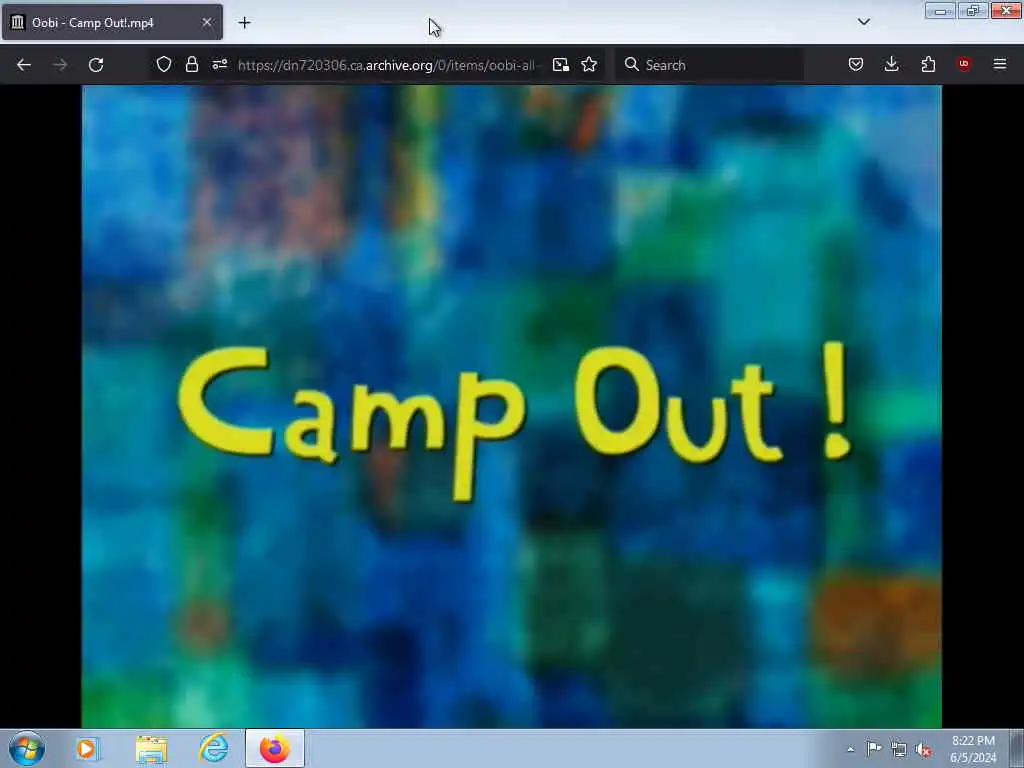The height and width of the screenshot is (768, 1024).
Task: Close the Oobi - Camp Out!.mp4 tab
Action: [x=207, y=22]
